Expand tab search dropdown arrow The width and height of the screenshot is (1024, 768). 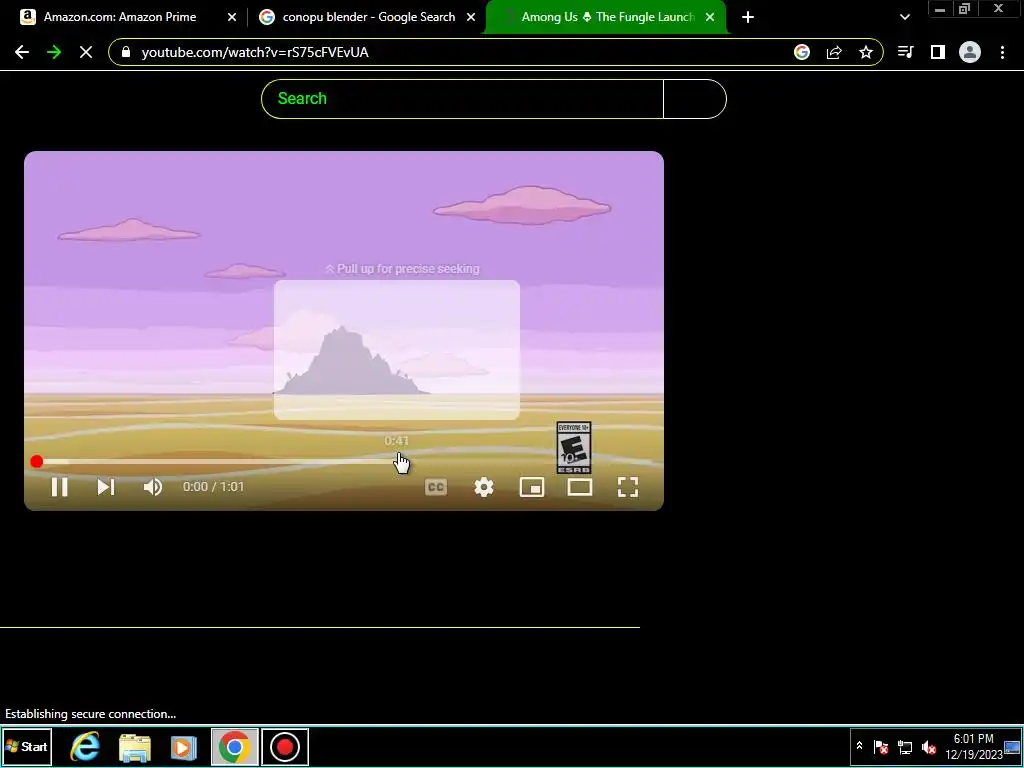(904, 17)
